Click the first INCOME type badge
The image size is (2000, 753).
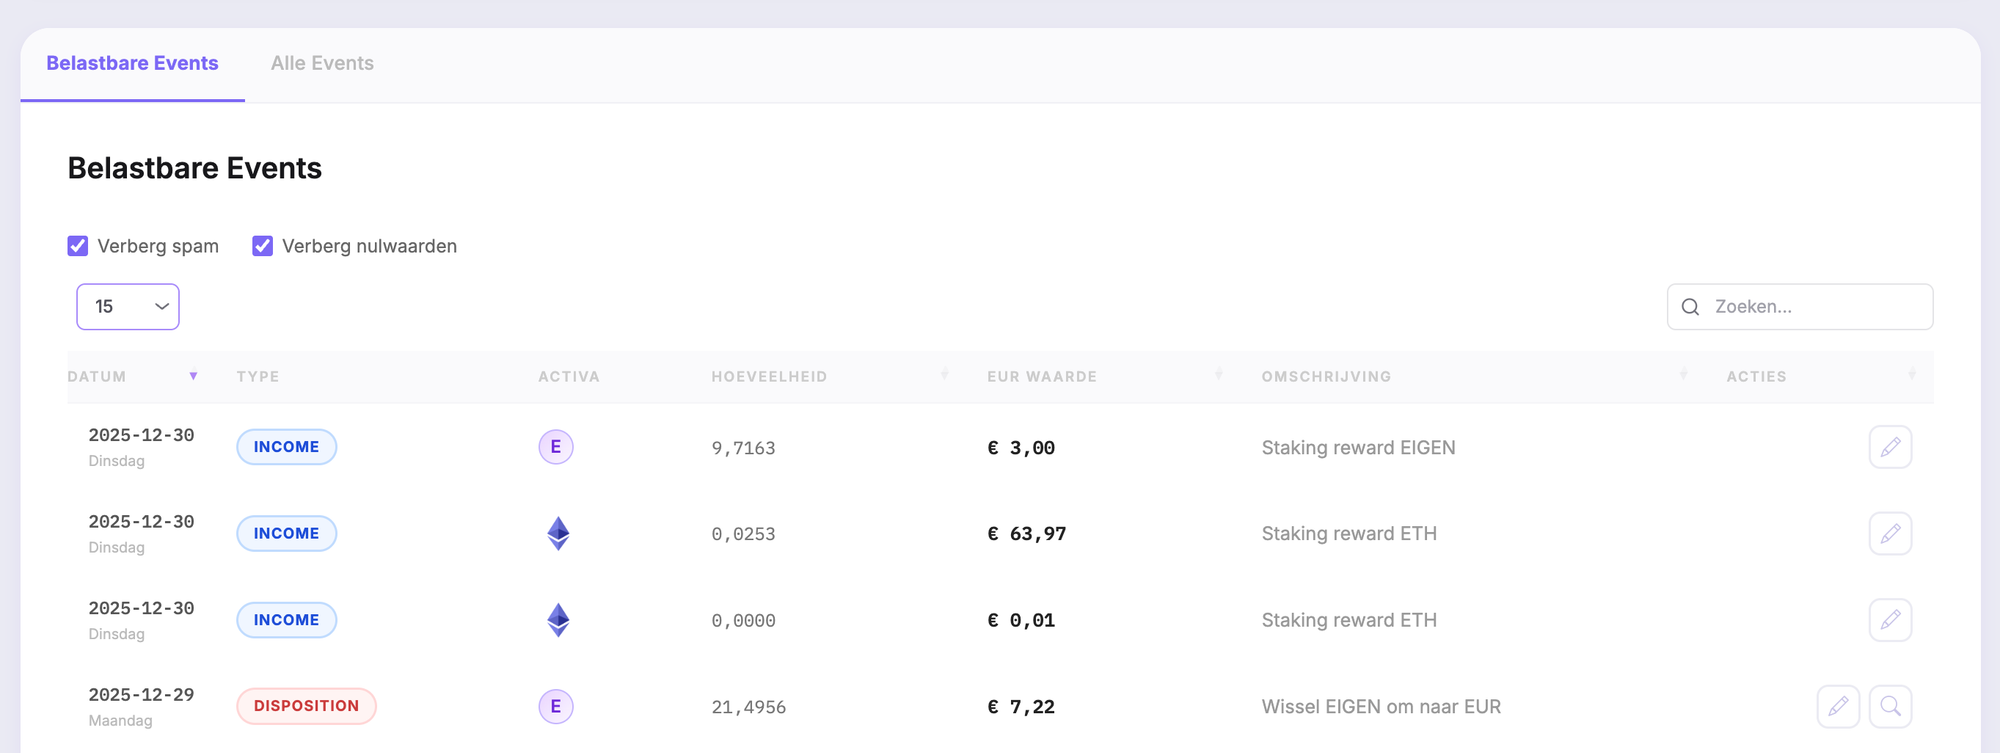[286, 447]
